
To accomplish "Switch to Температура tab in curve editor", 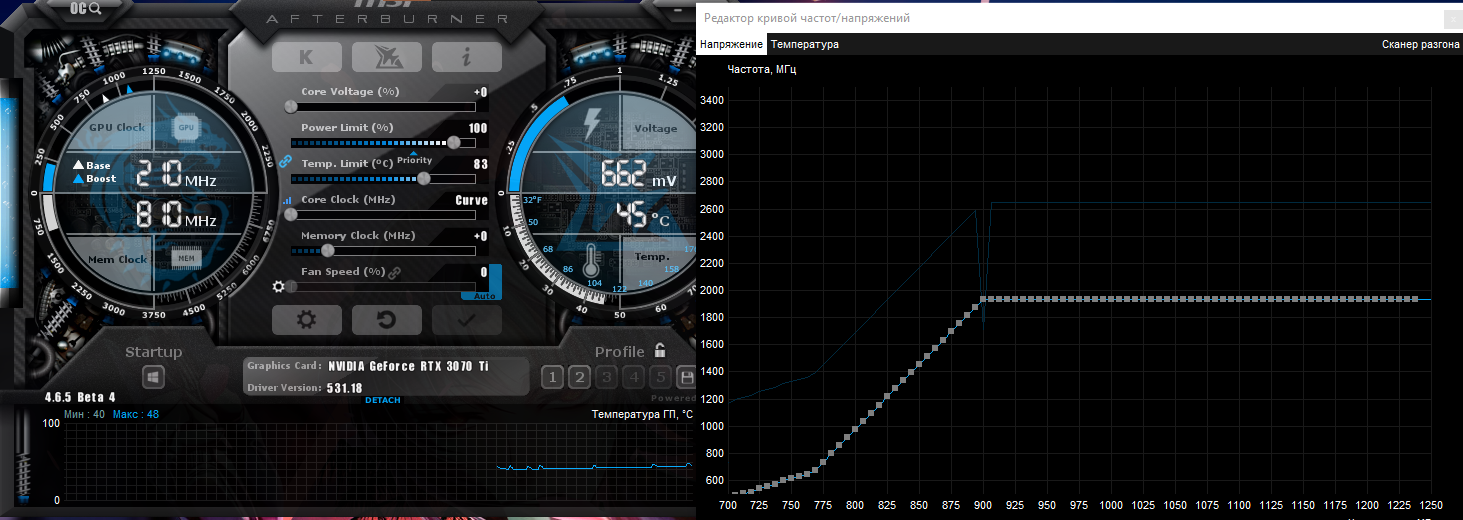I will pyautogui.click(x=805, y=45).
